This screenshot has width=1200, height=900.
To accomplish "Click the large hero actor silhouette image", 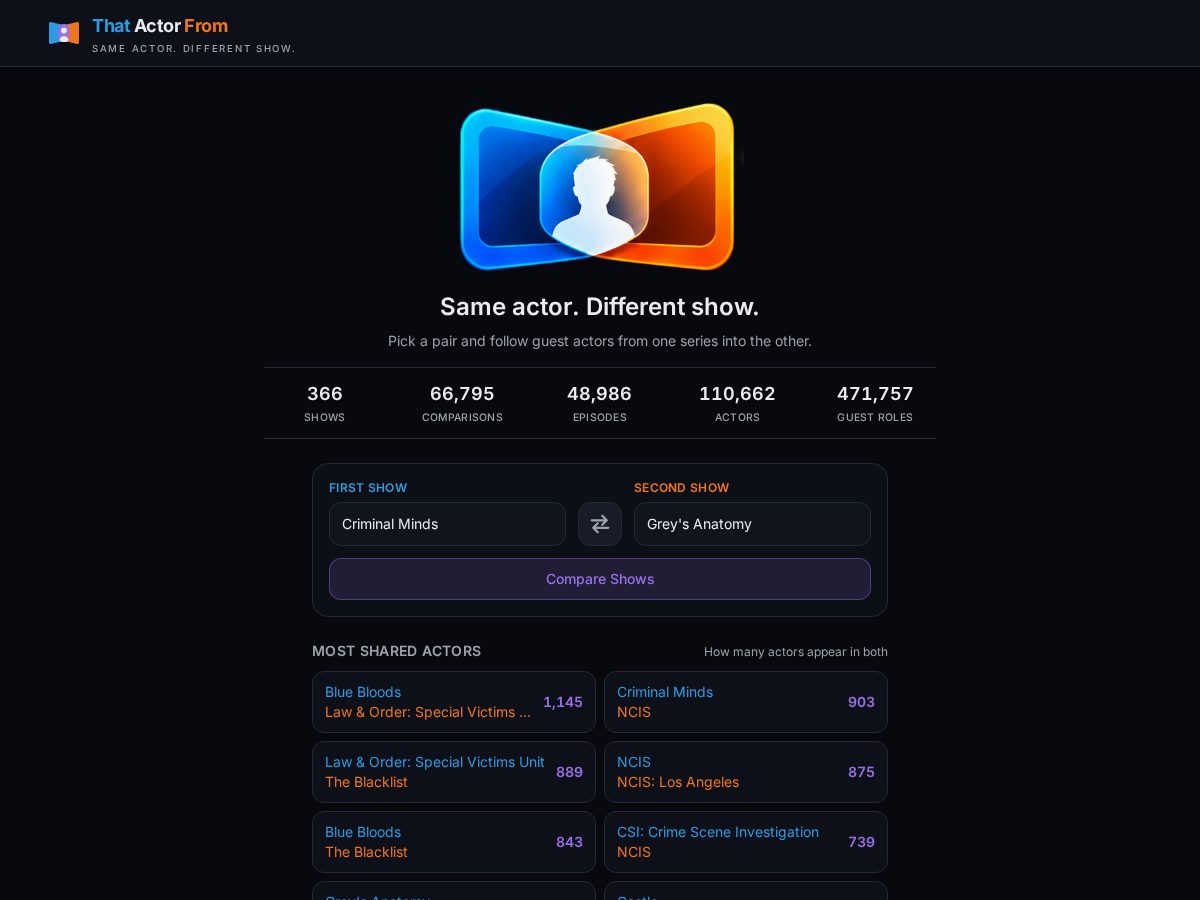I will [598, 187].
